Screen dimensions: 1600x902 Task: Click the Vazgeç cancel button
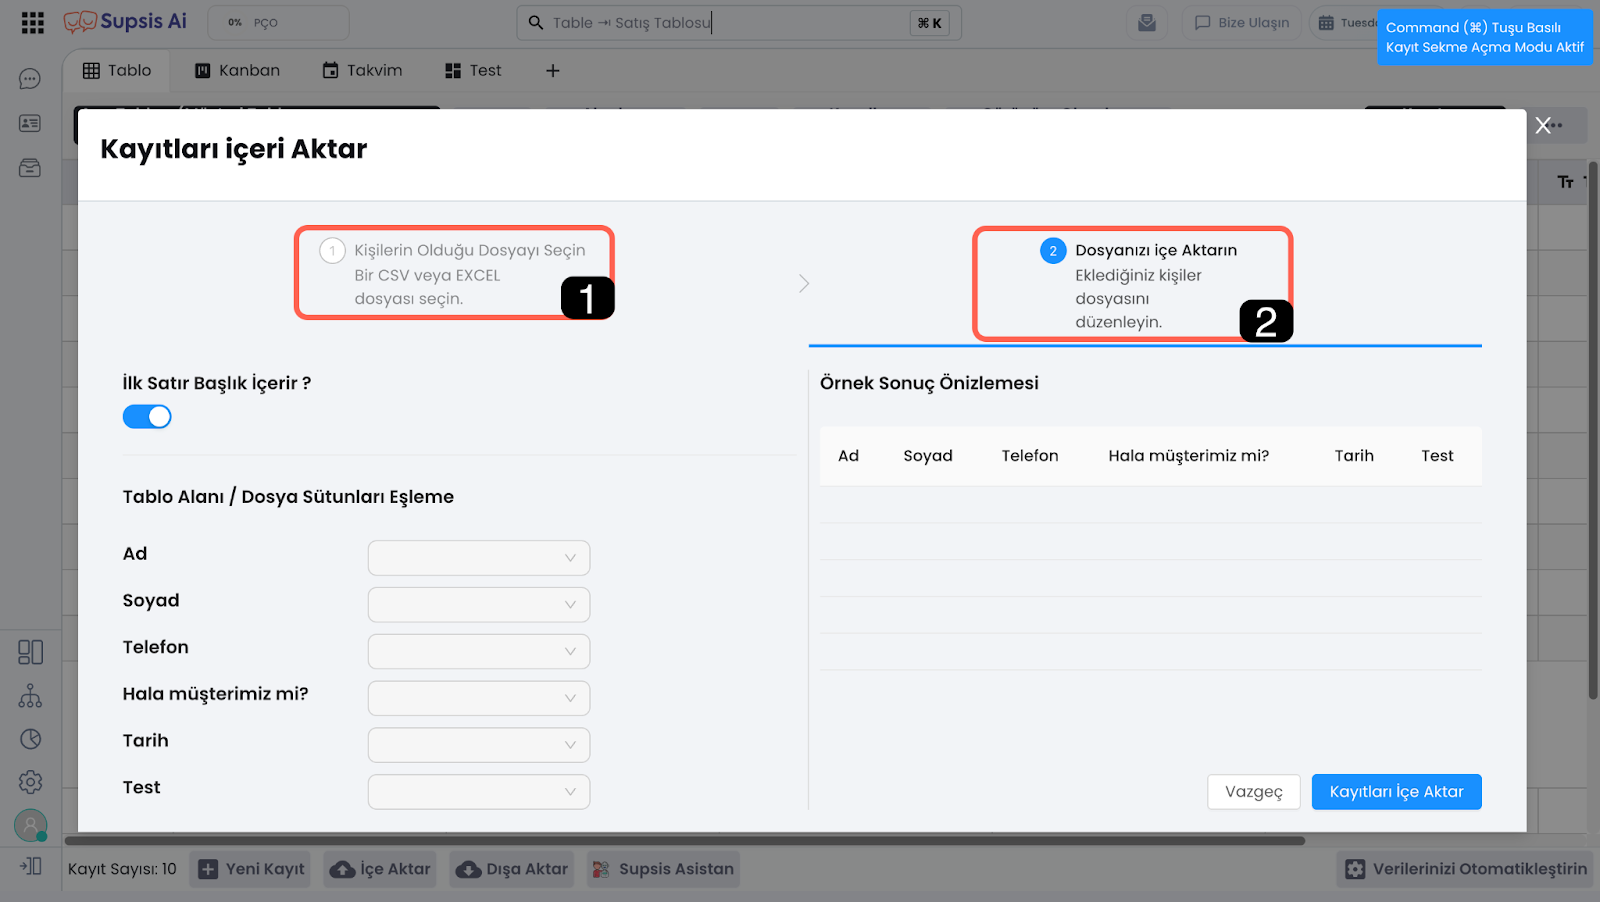[1253, 792]
